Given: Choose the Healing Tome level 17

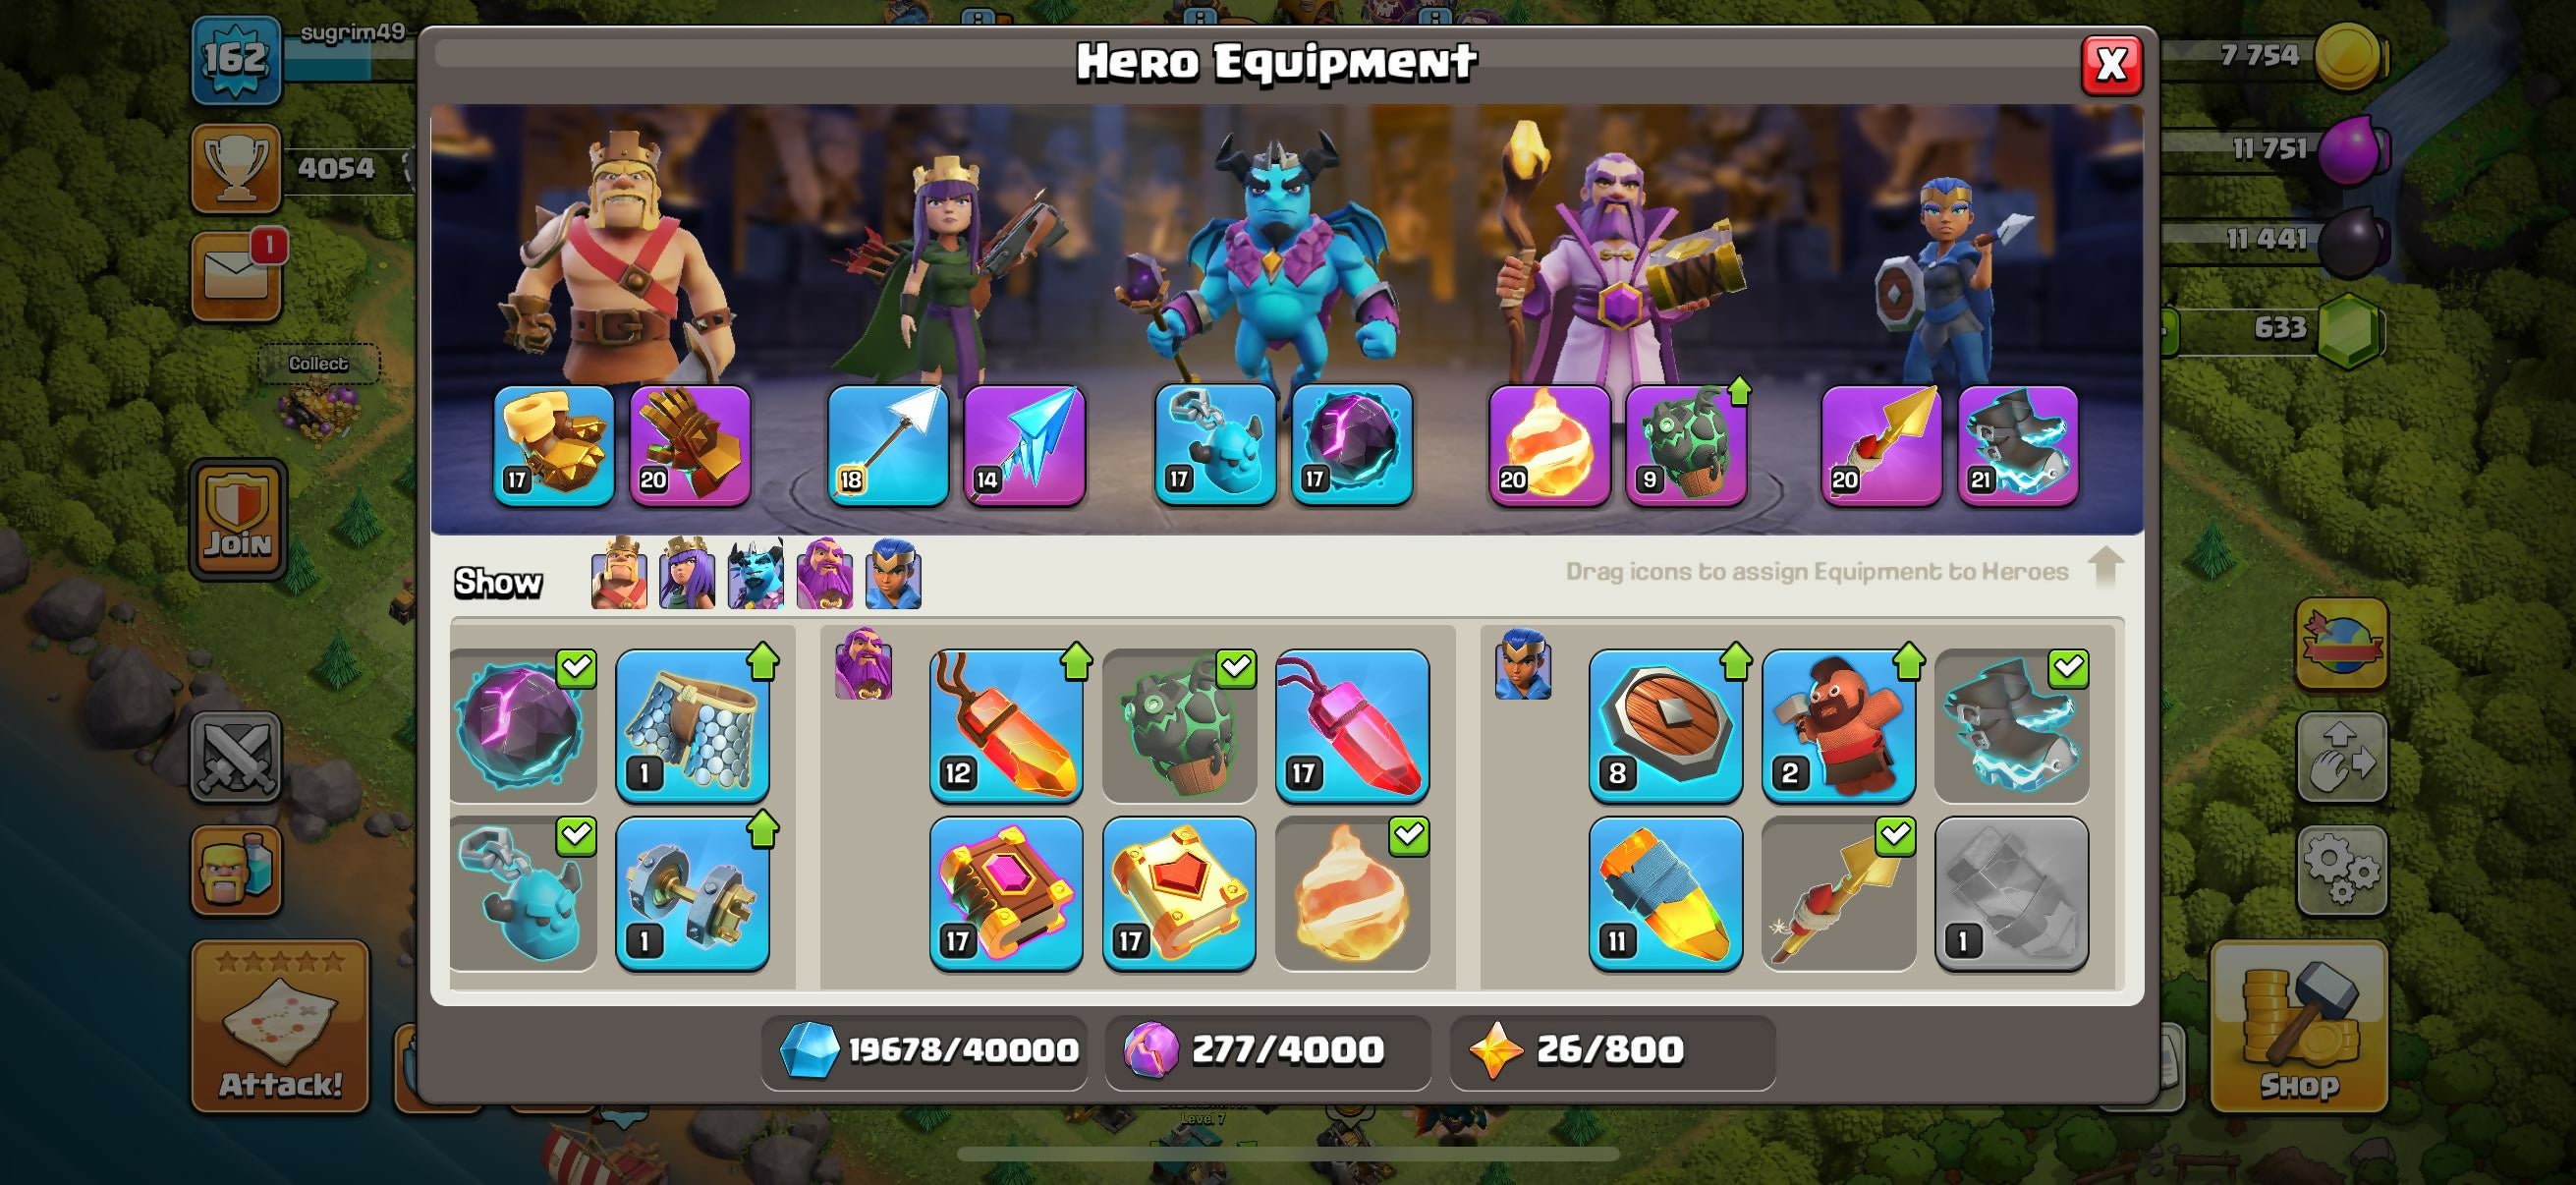Looking at the screenshot, I should (1179, 893).
